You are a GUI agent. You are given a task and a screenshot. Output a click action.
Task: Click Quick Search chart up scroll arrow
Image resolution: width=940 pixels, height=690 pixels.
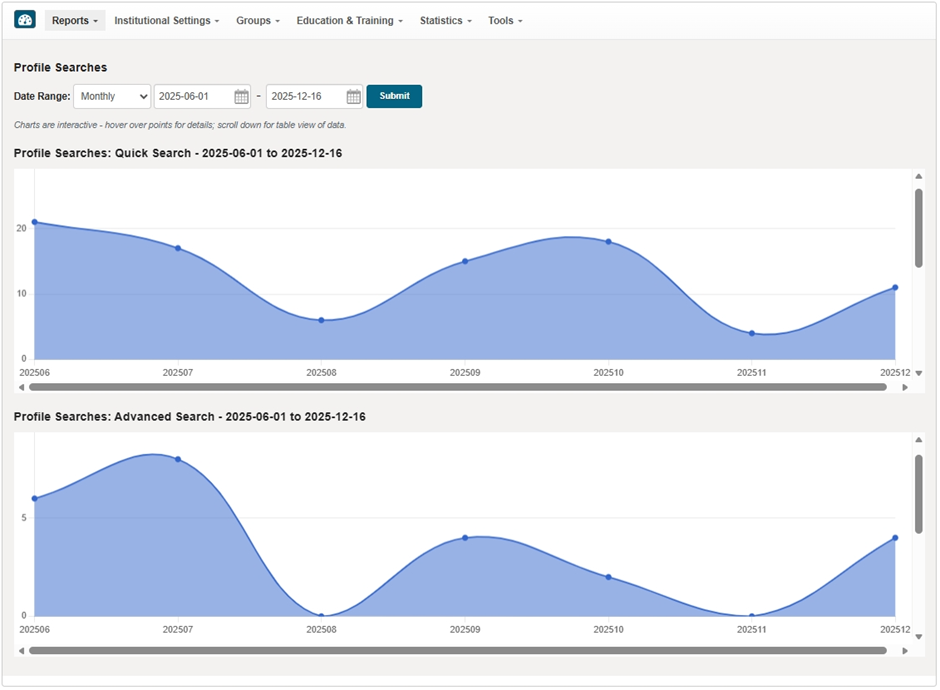(x=918, y=176)
